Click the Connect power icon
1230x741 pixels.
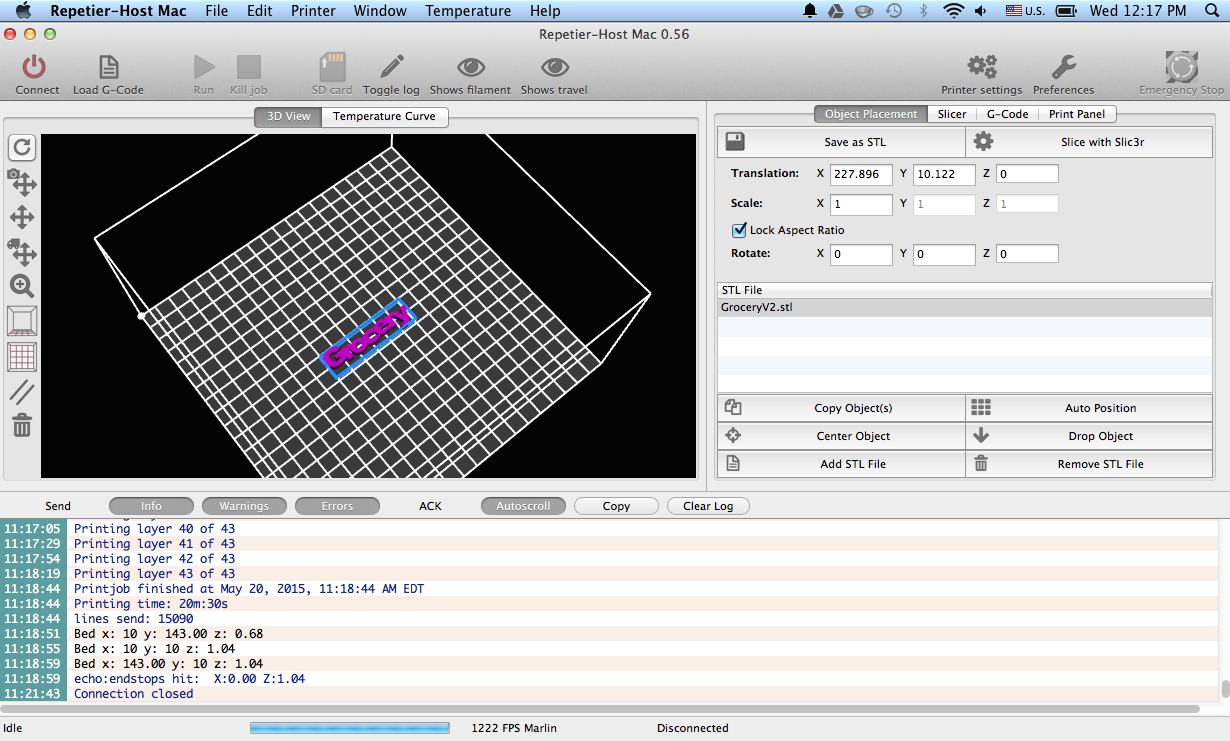35,67
